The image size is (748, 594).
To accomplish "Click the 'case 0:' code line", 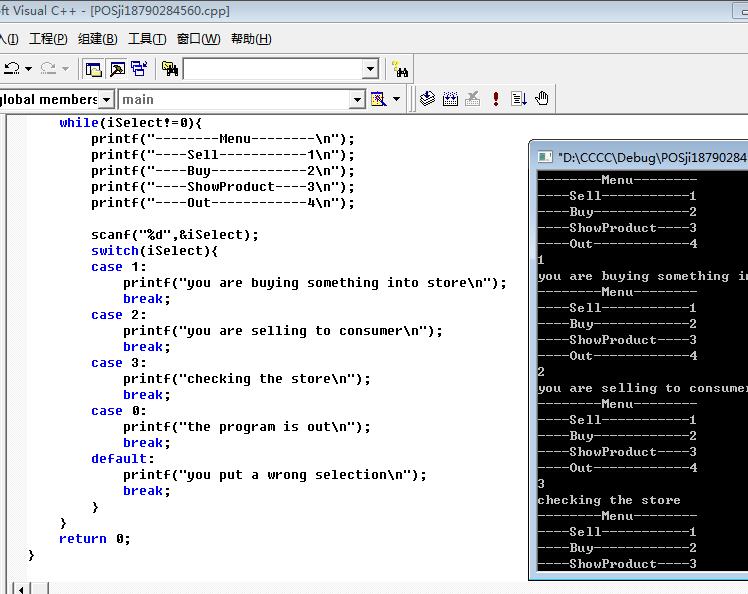I will click(x=119, y=411).
